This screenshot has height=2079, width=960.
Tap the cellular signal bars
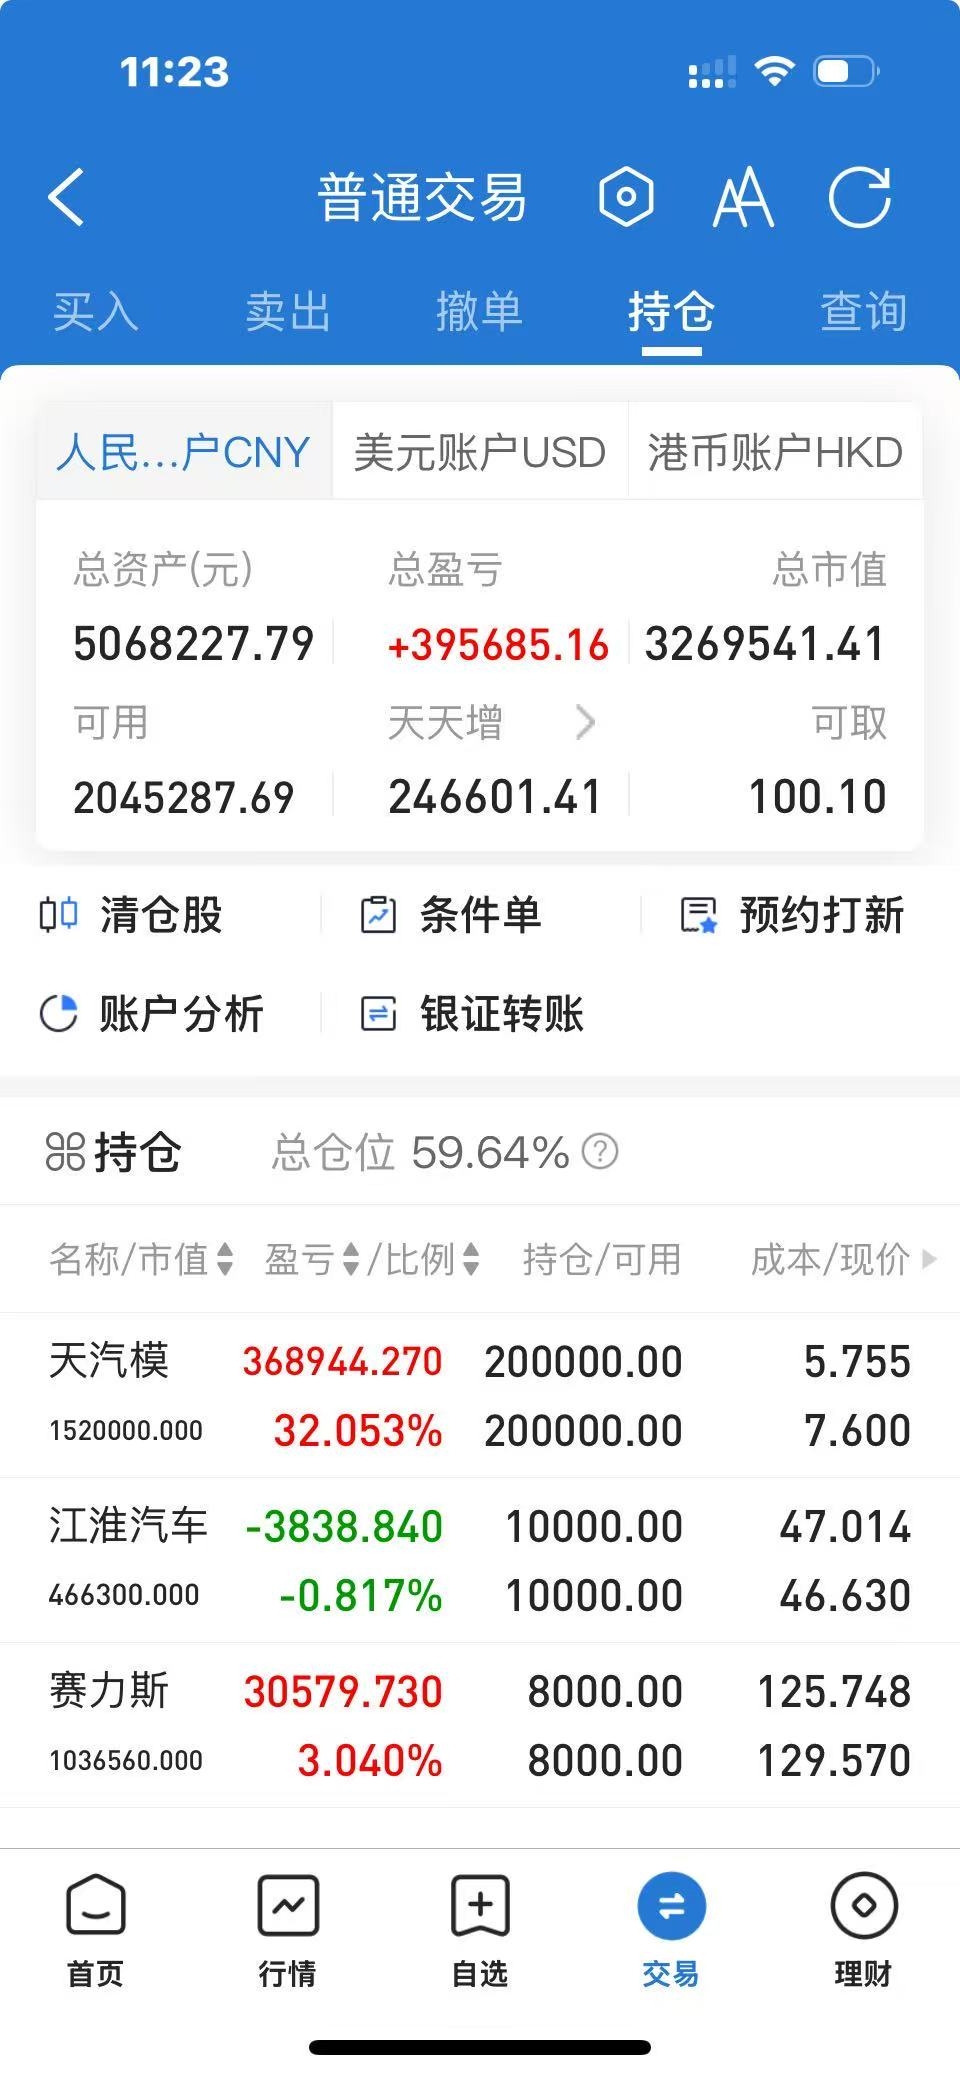click(712, 71)
